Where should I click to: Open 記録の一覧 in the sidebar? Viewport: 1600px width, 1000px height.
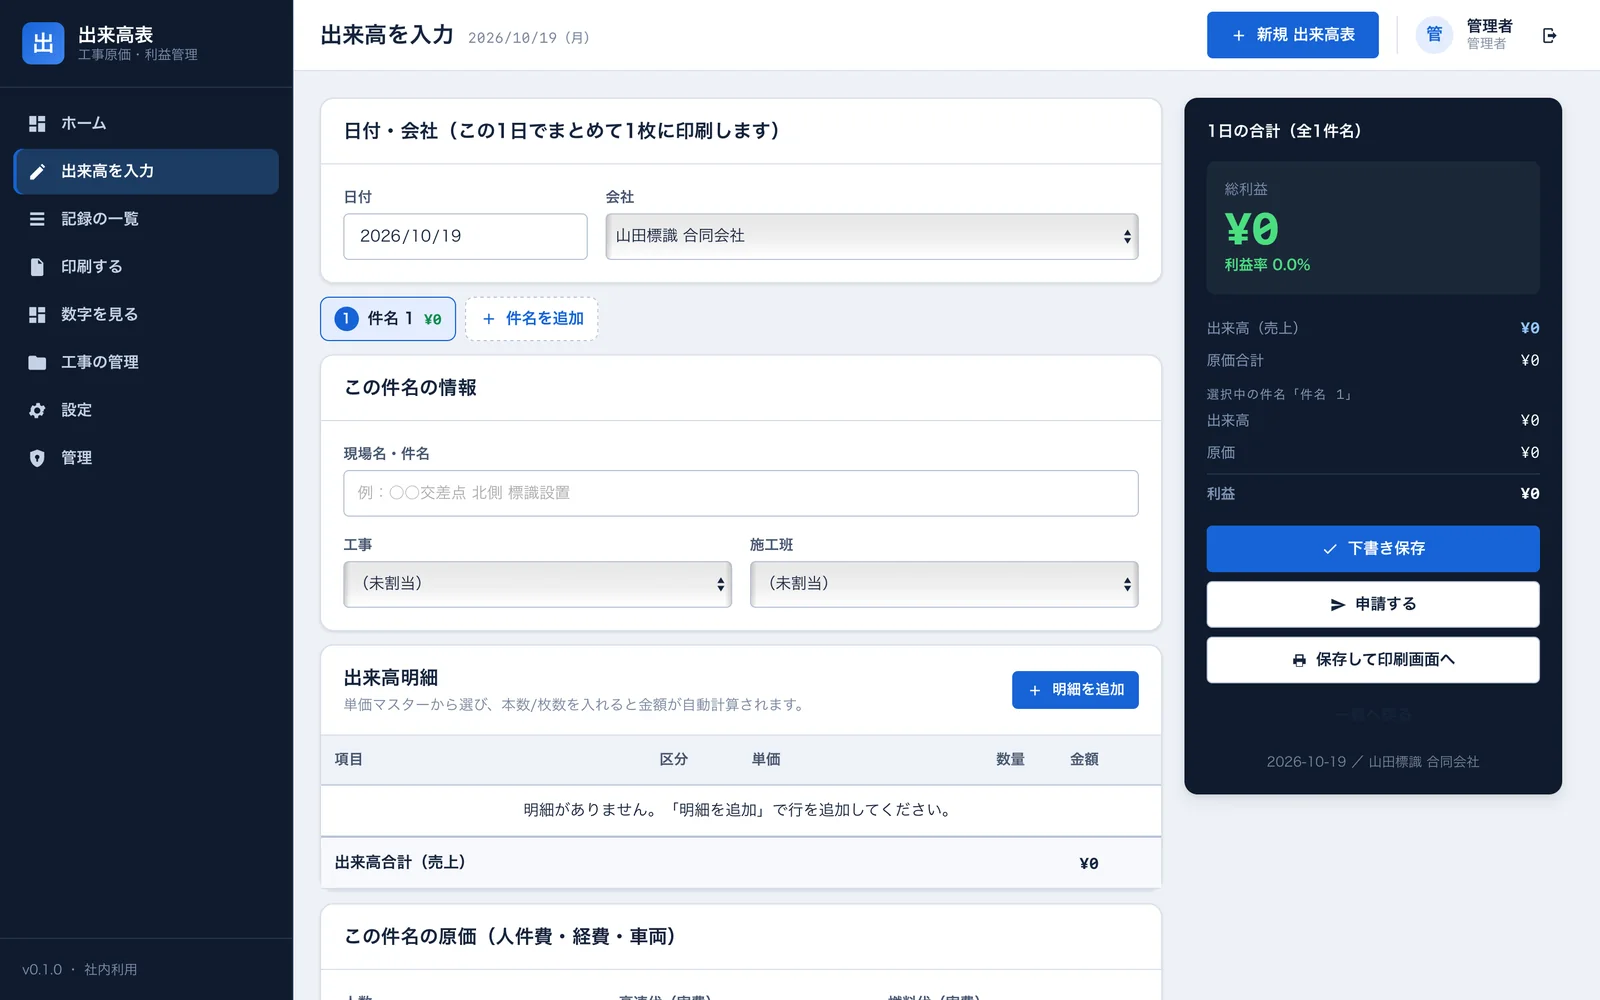point(146,219)
